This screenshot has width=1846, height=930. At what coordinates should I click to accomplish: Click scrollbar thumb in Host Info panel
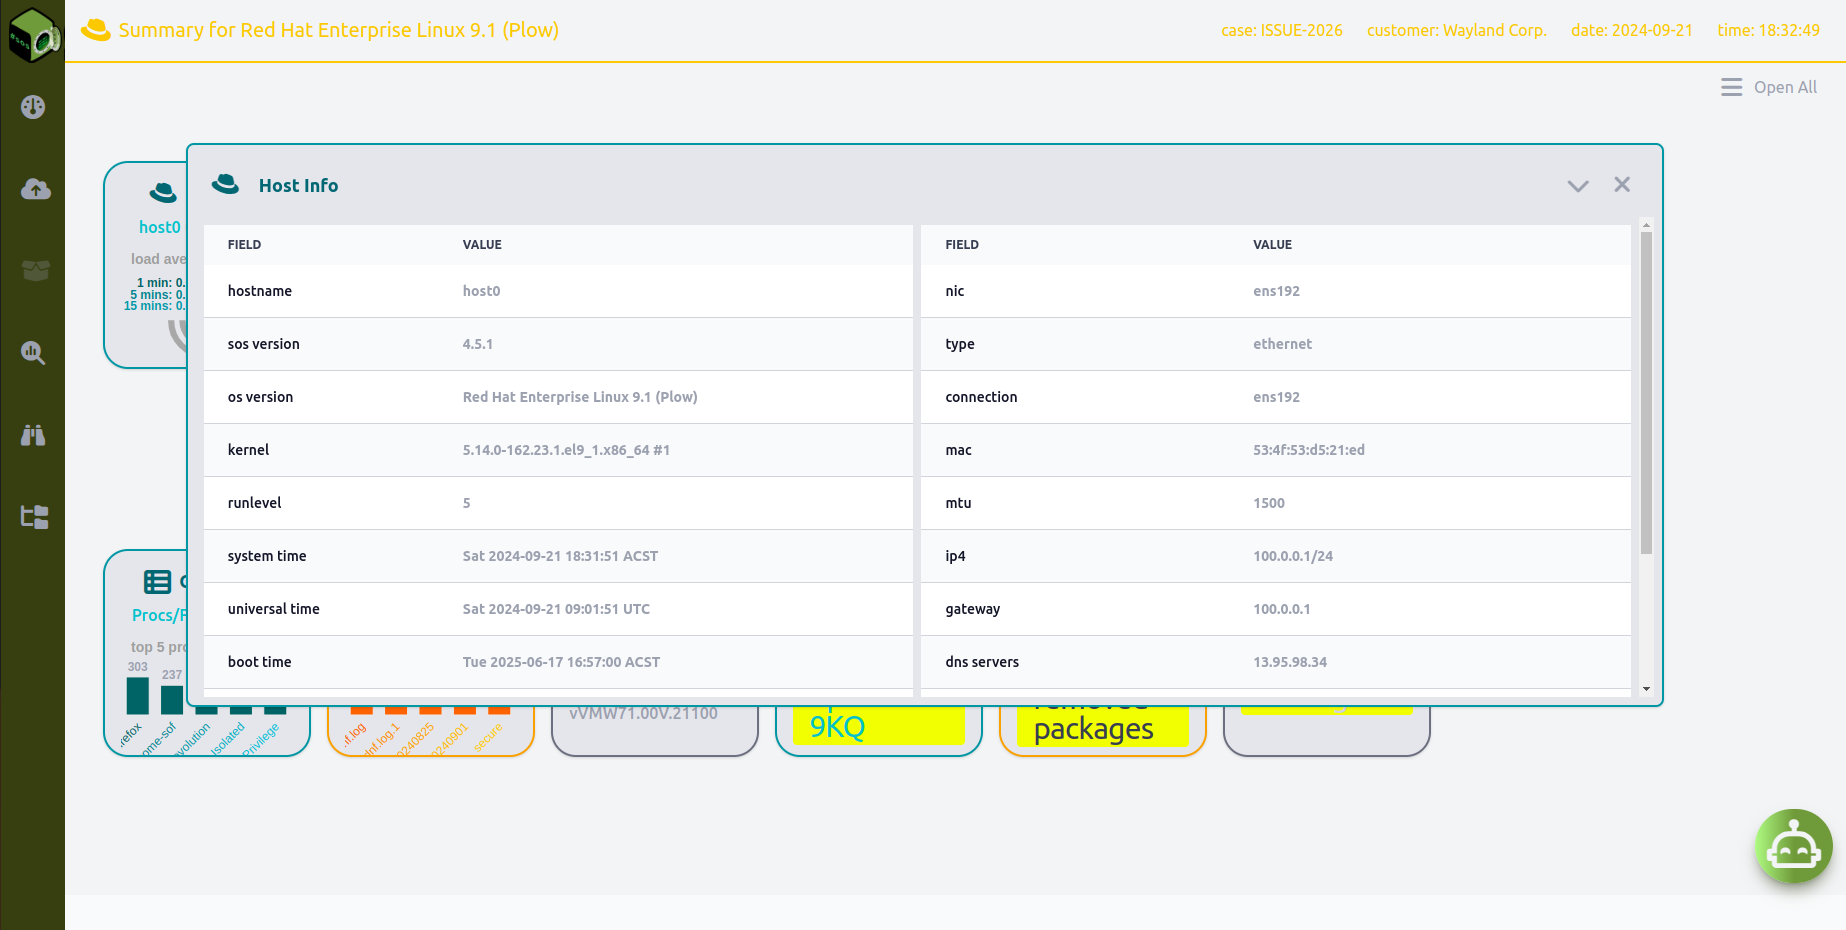pos(1646,392)
